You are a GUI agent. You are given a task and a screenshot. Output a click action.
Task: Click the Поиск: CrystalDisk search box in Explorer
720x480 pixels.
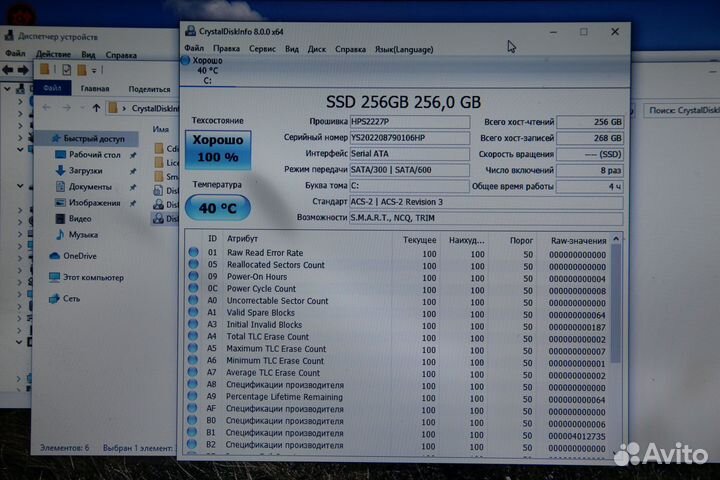pos(681,110)
